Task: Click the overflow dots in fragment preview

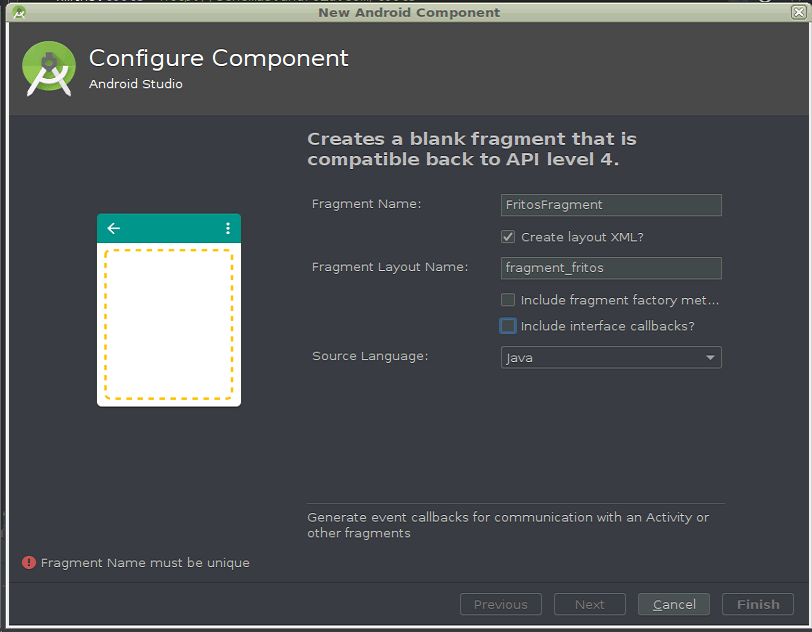Action: [x=228, y=228]
